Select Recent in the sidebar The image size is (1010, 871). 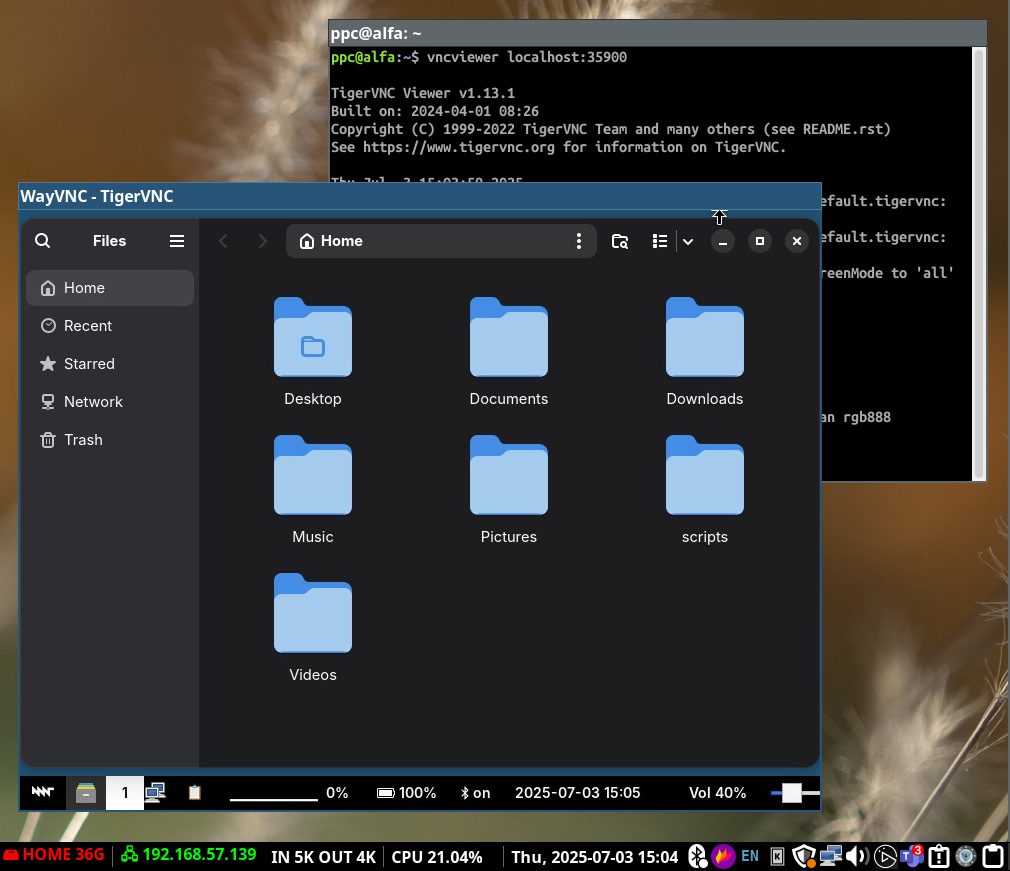coord(88,326)
